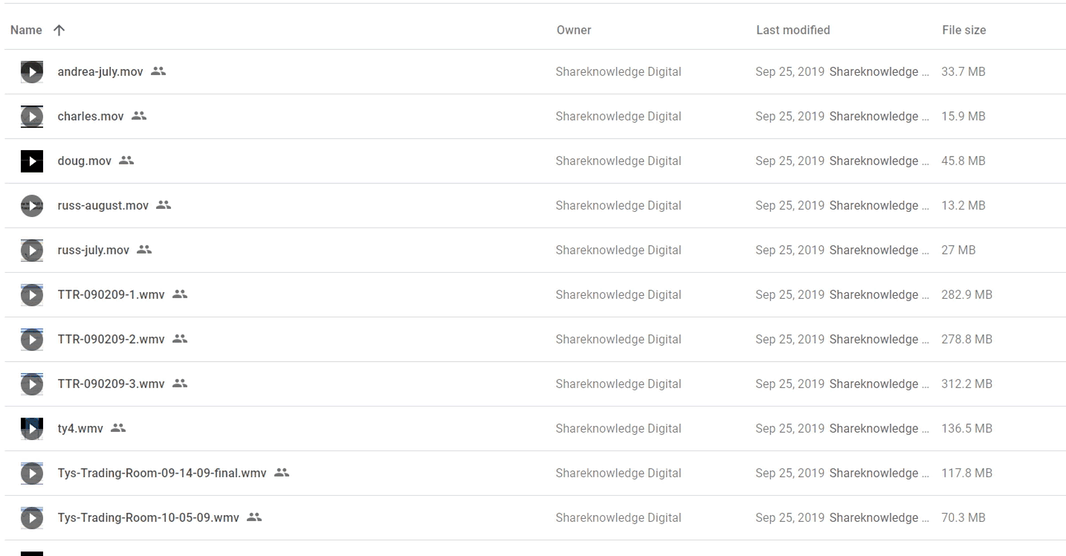Toggle the sort direction arrow next to Name
The image size is (1066, 556).
click(59, 30)
